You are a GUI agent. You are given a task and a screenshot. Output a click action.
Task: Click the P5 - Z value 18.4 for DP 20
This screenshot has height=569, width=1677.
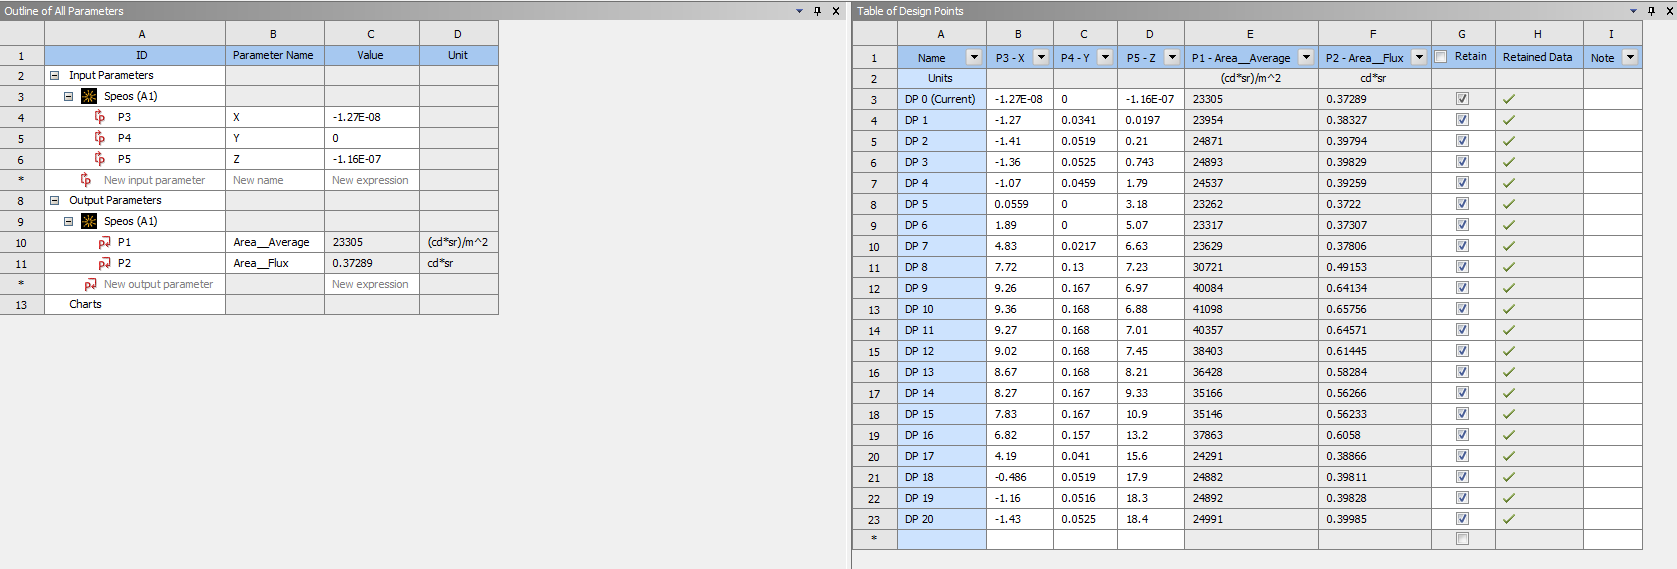pyautogui.click(x=1151, y=519)
